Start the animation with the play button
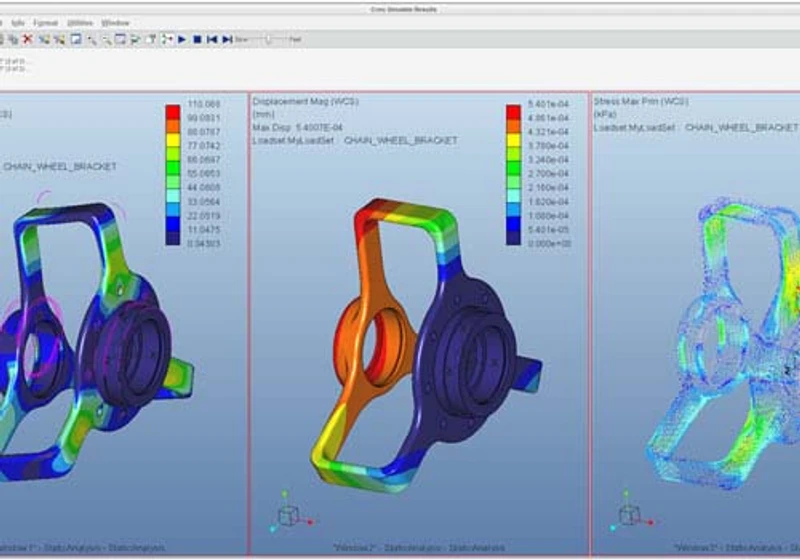800x560 pixels. [182, 39]
